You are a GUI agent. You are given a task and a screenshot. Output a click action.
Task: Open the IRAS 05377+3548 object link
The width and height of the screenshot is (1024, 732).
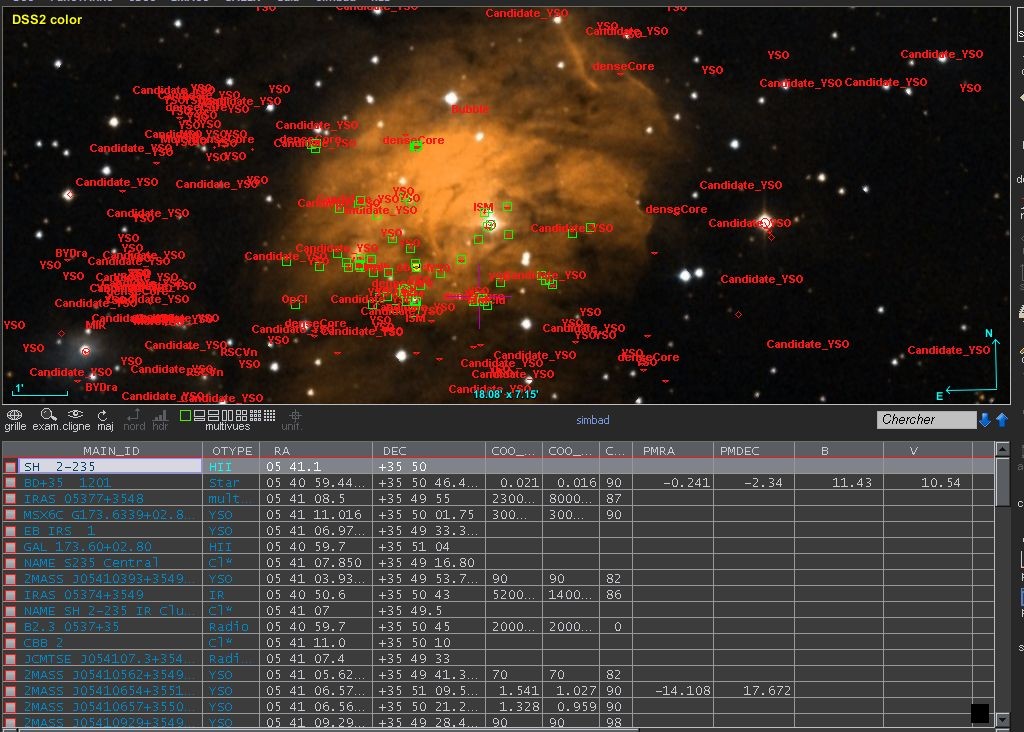(84, 499)
